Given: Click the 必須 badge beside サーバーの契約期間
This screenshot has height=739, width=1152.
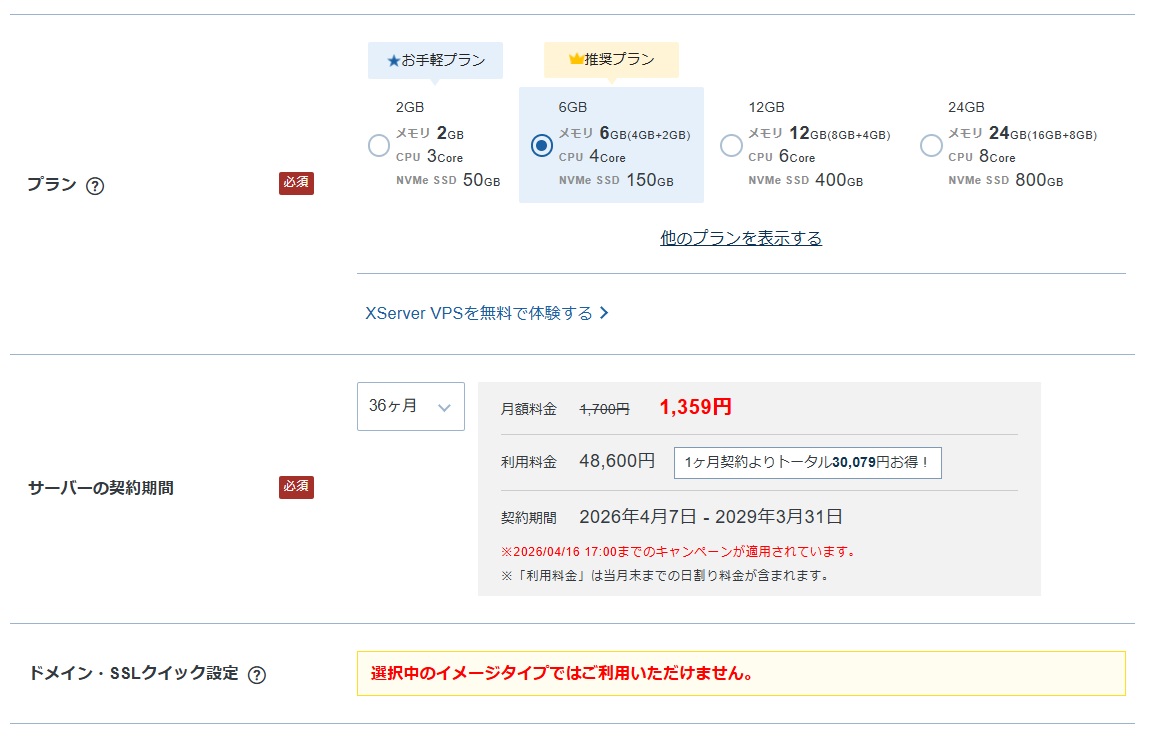Looking at the screenshot, I should [294, 487].
